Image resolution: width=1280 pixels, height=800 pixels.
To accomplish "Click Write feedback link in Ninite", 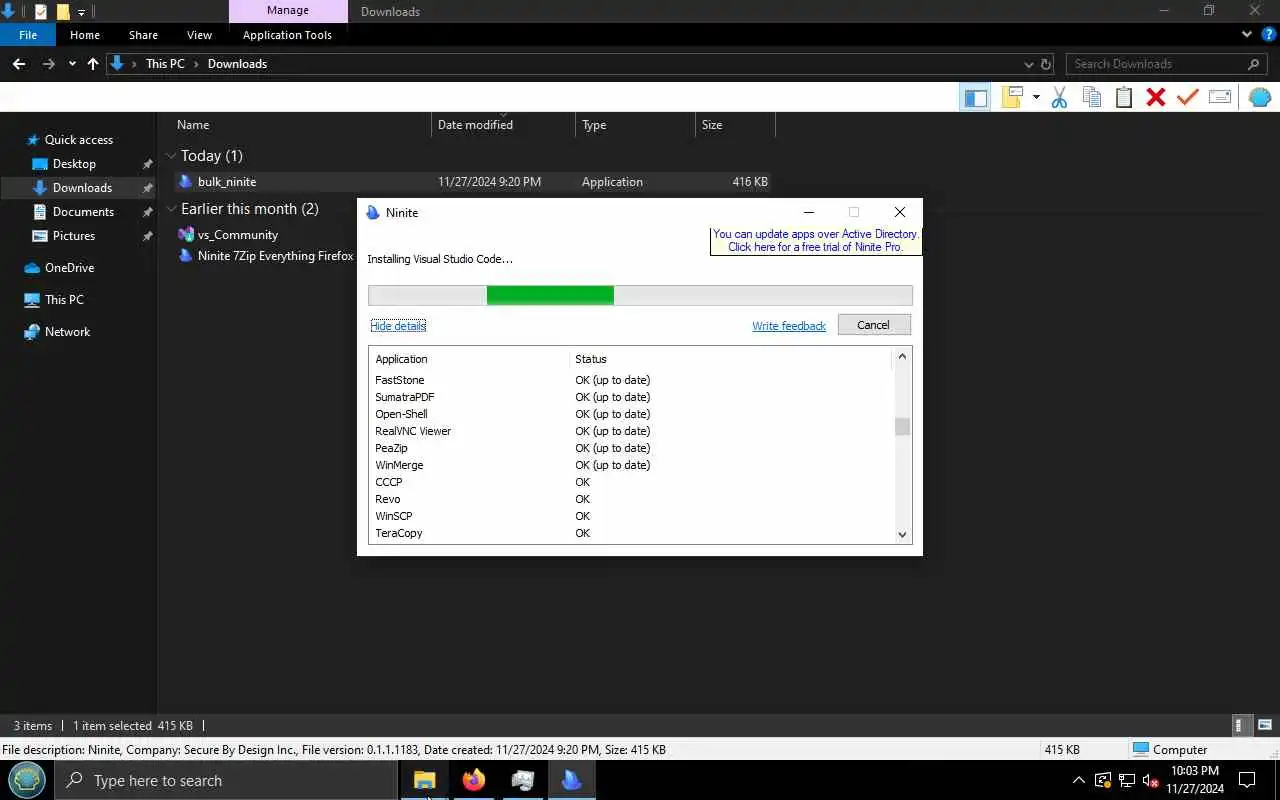I will point(789,326).
